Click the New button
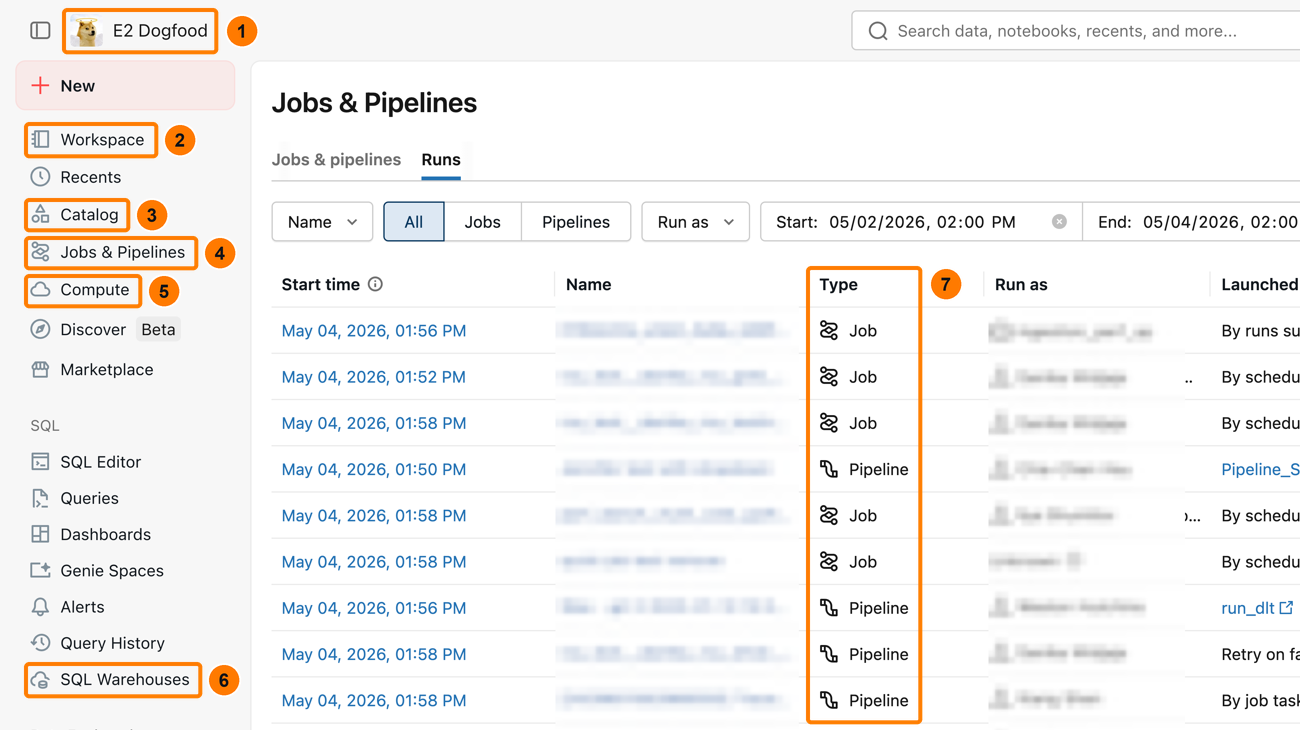Image resolution: width=1300 pixels, height=730 pixels. pyautogui.click(x=125, y=86)
